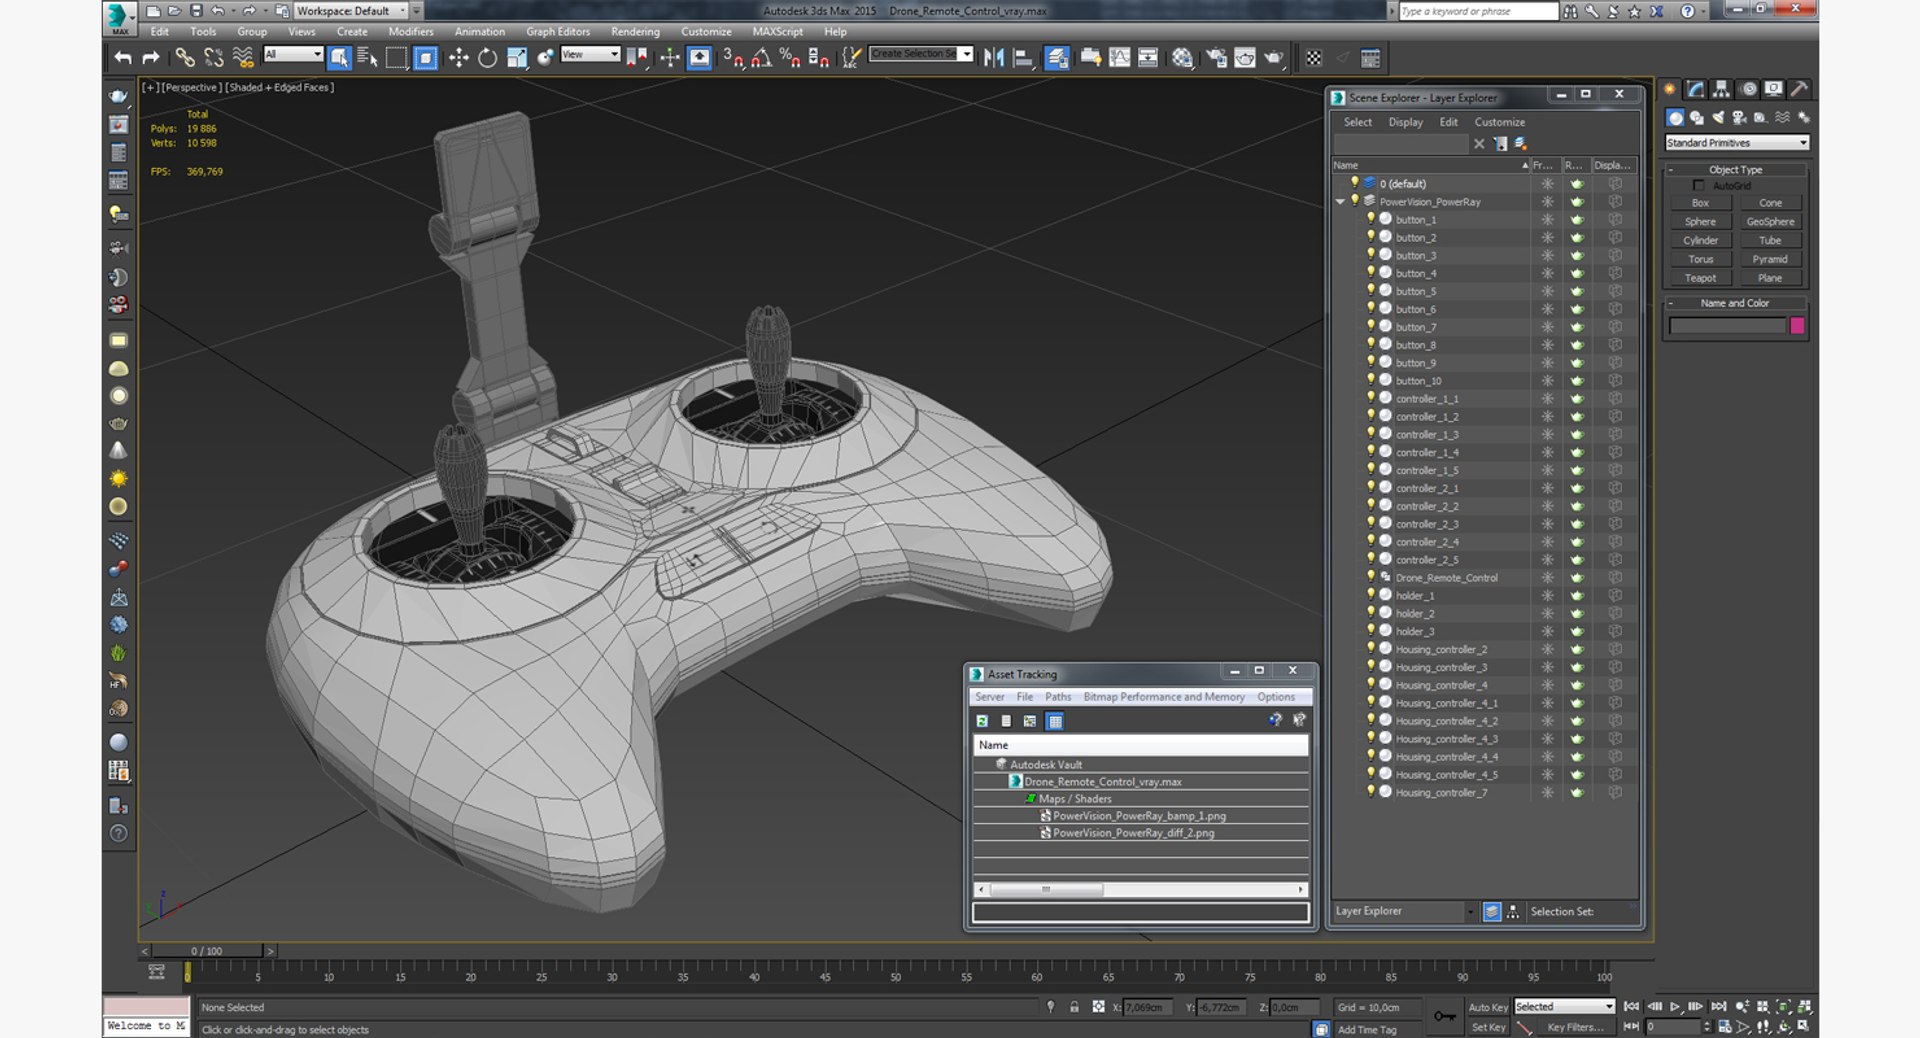Toggle renderable teapot for button_3 row
Screen dimensions: 1920x1038
pos(1577,255)
